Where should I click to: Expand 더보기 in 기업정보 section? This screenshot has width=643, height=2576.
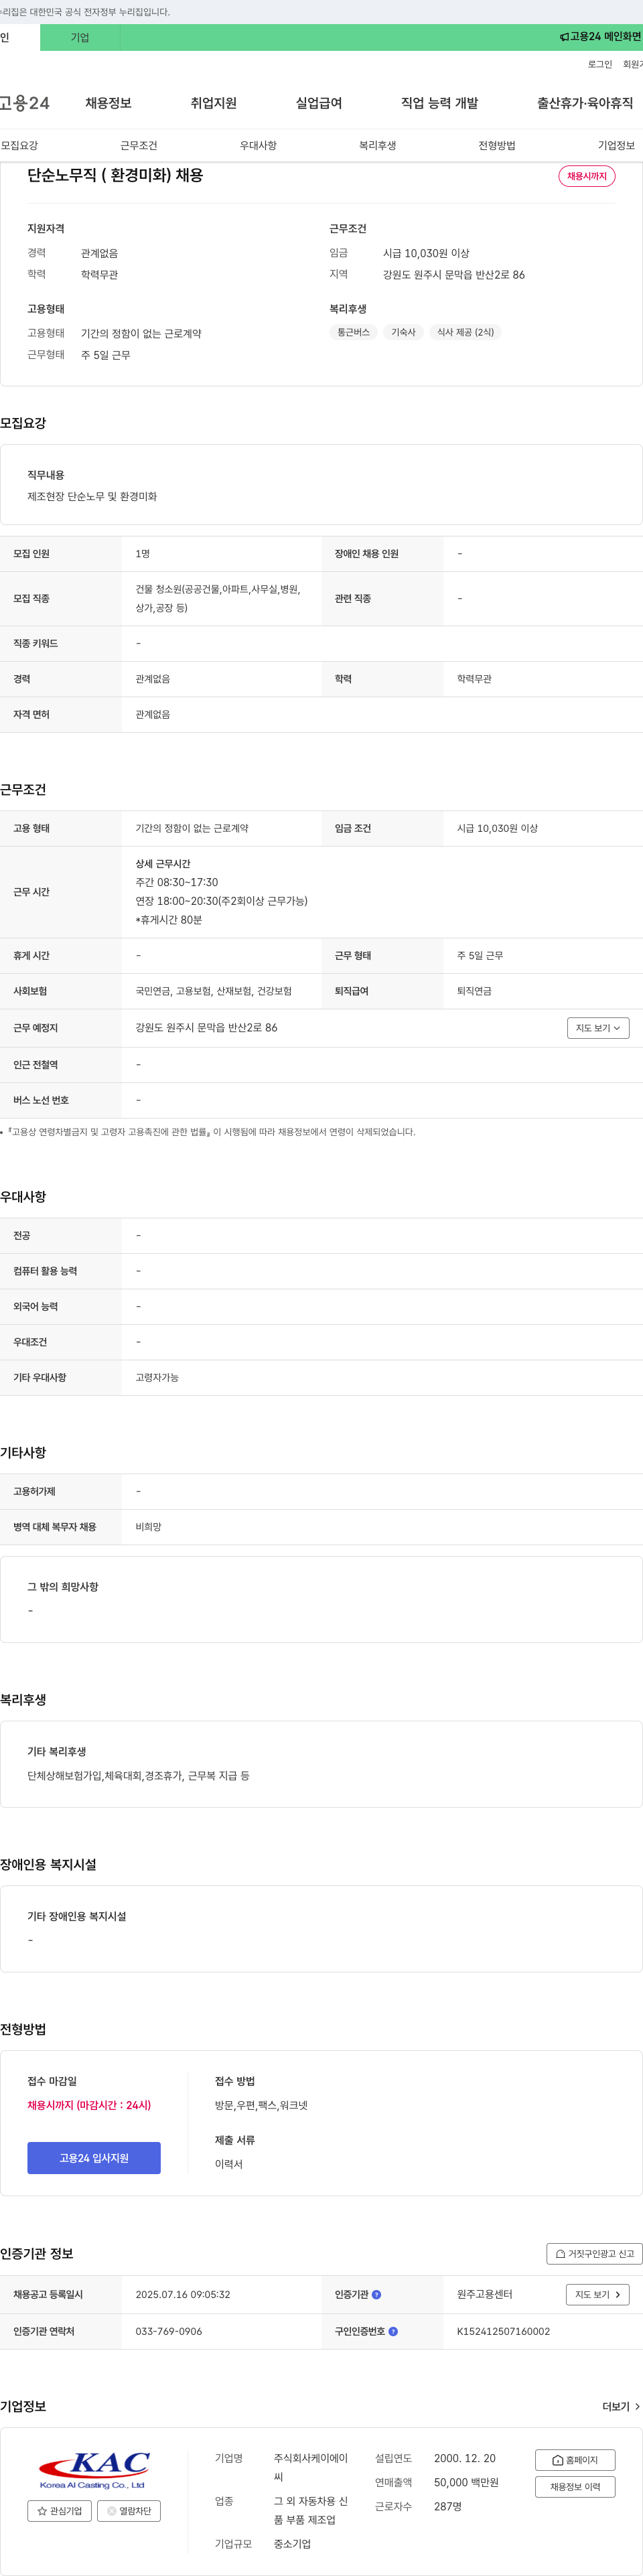621,2407
